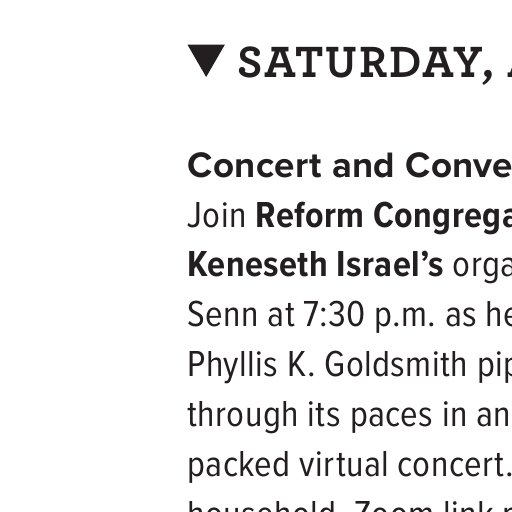Click the bold title 'Concert and Conve'

pos(350,166)
